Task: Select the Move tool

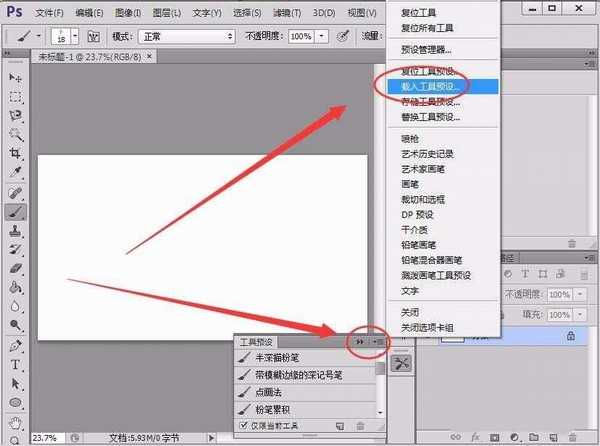Action: pyautogui.click(x=16, y=77)
